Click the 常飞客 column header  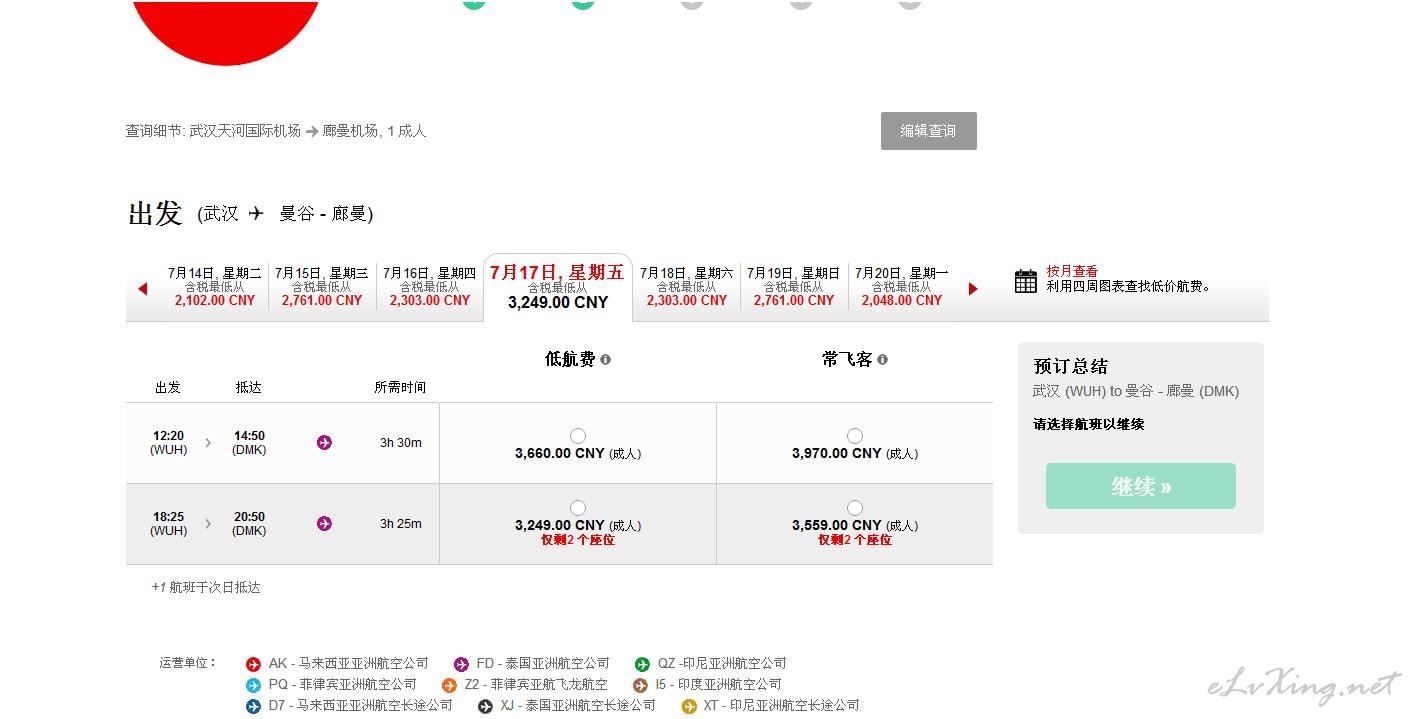click(847, 360)
